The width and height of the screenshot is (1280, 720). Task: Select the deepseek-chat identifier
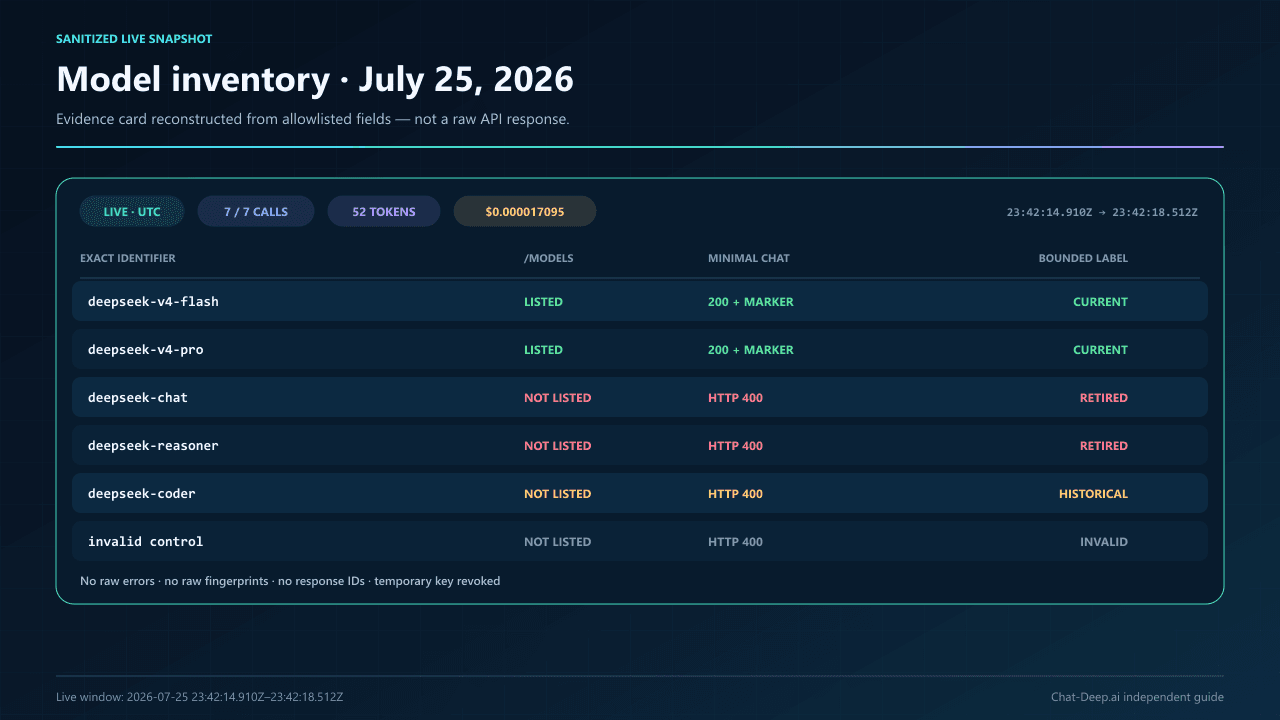point(138,397)
